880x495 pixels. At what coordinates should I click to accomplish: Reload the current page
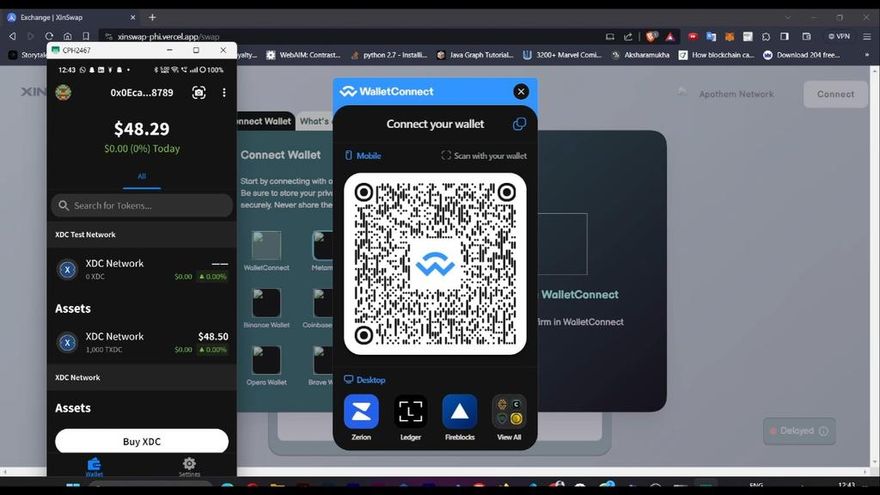point(49,36)
